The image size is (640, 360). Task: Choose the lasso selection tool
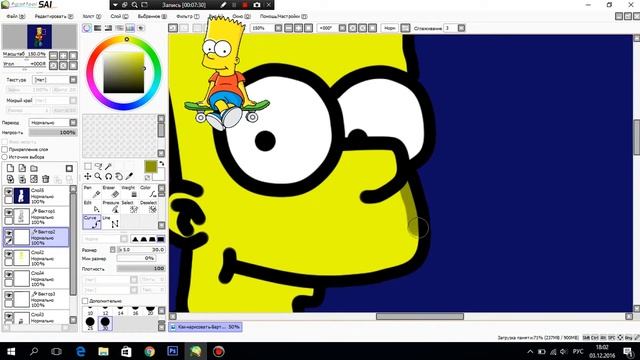coord(98,166)
